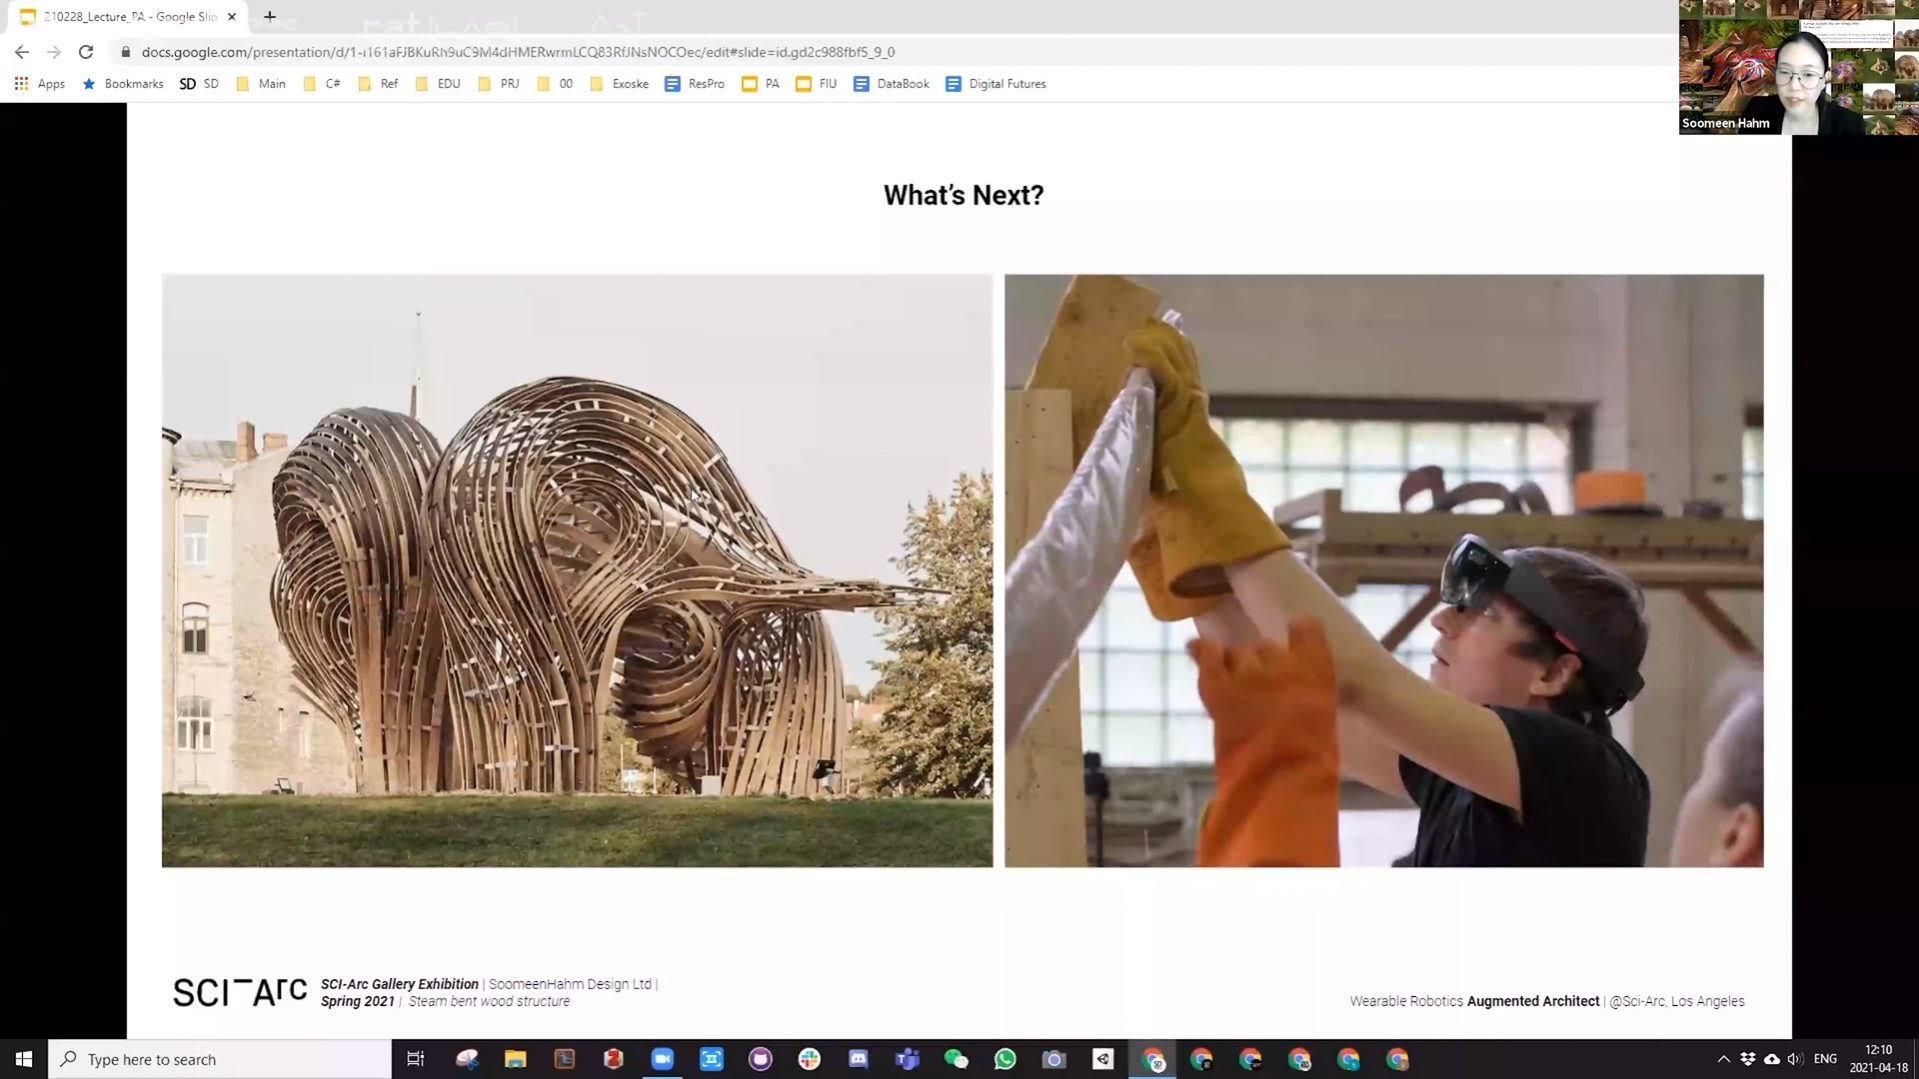This screenshot has height=1079, width=1919.
Task: Click the Windows Task View icon
Action: pos(416,1059)
